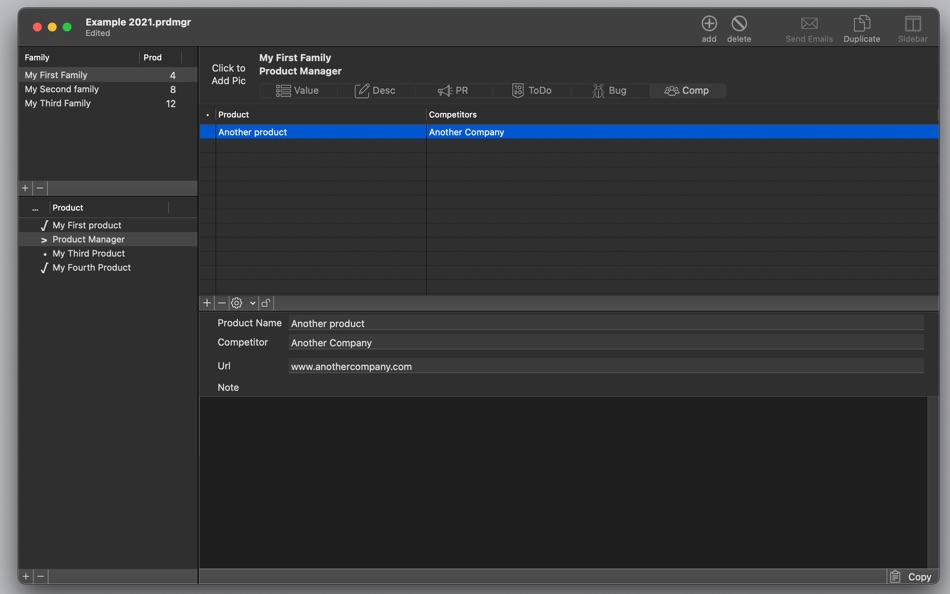Click the dot column header in competitors table

click(207, 115)
